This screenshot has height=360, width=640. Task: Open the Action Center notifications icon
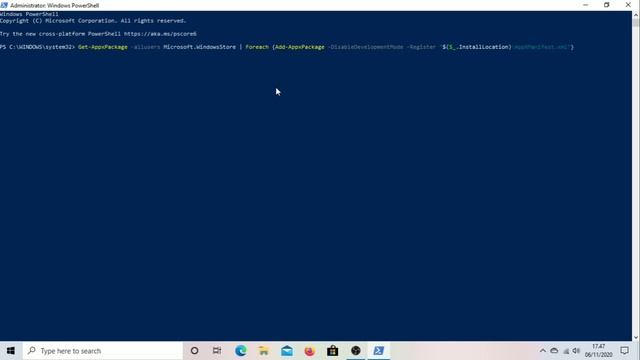pyautogui.click(x=624, y=351)
